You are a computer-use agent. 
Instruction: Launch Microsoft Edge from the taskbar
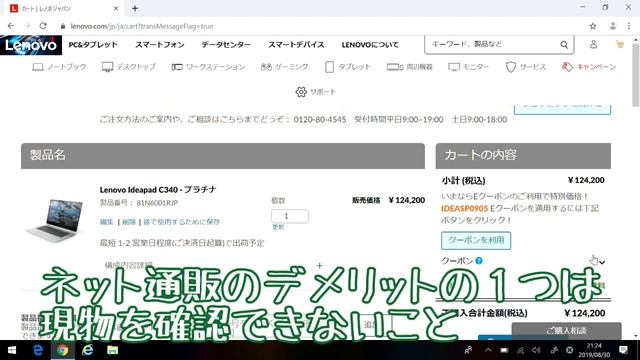(x=38, y=350)
